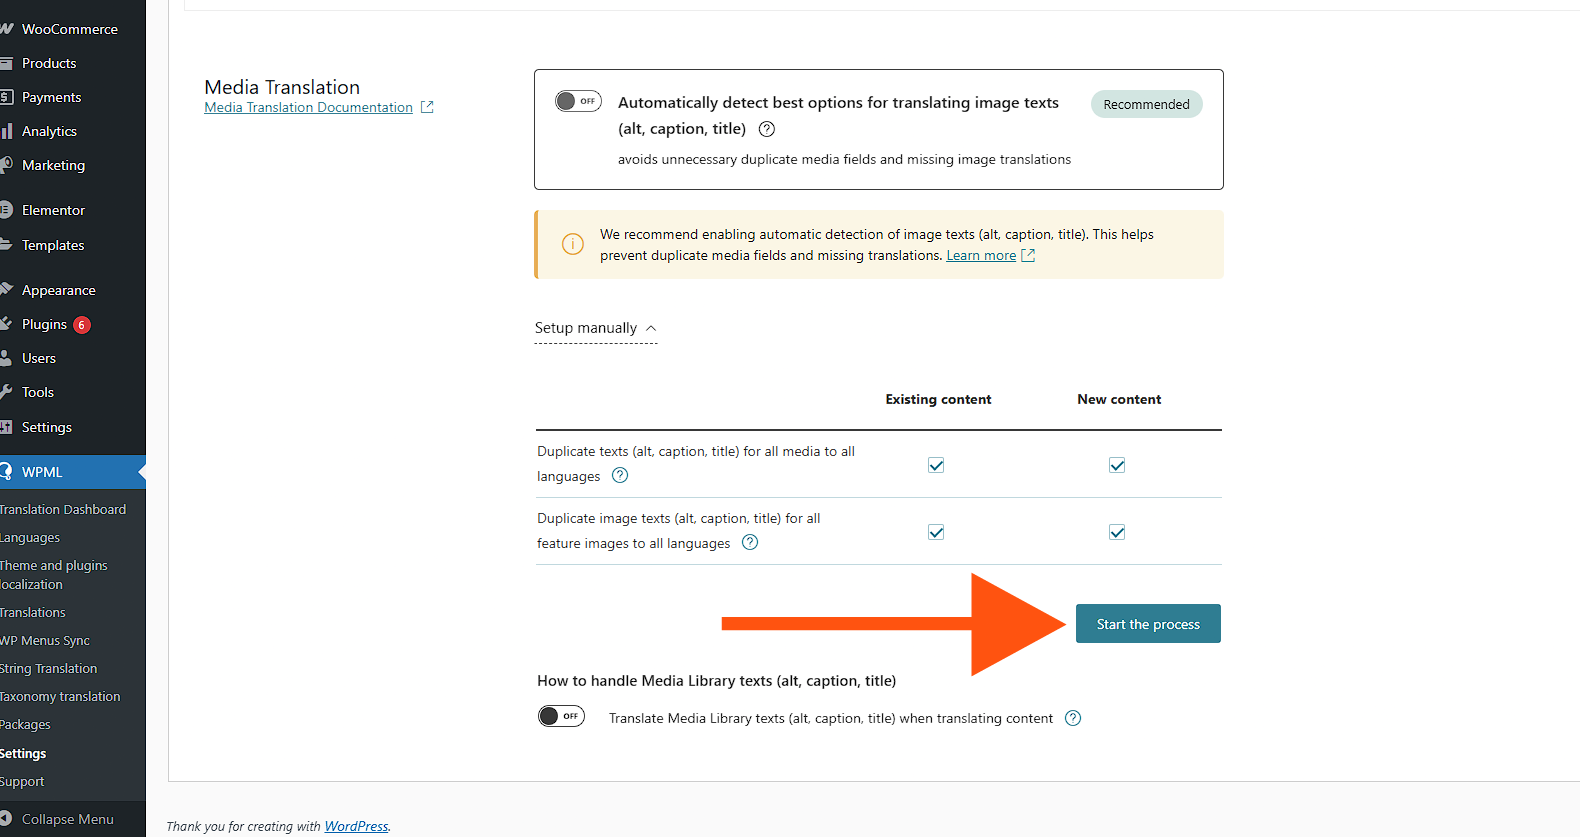This screenshot has height=837, width=1580.
Task: Click the Learn more link
Action: tap(981, 256)
